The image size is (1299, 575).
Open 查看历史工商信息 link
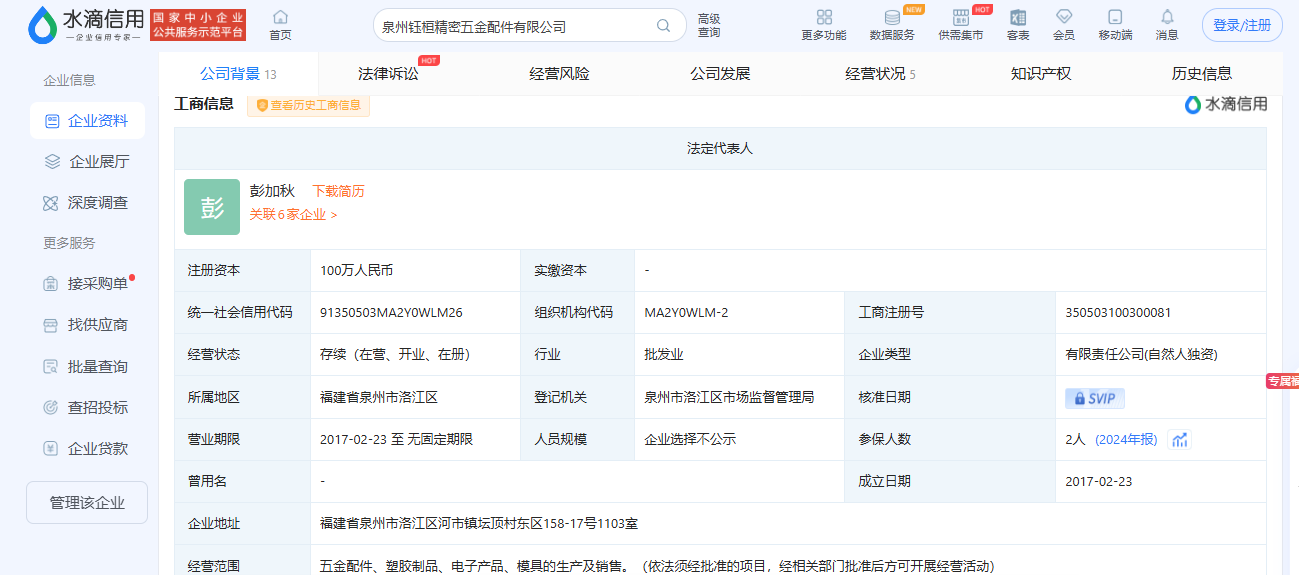coord(309,105)
